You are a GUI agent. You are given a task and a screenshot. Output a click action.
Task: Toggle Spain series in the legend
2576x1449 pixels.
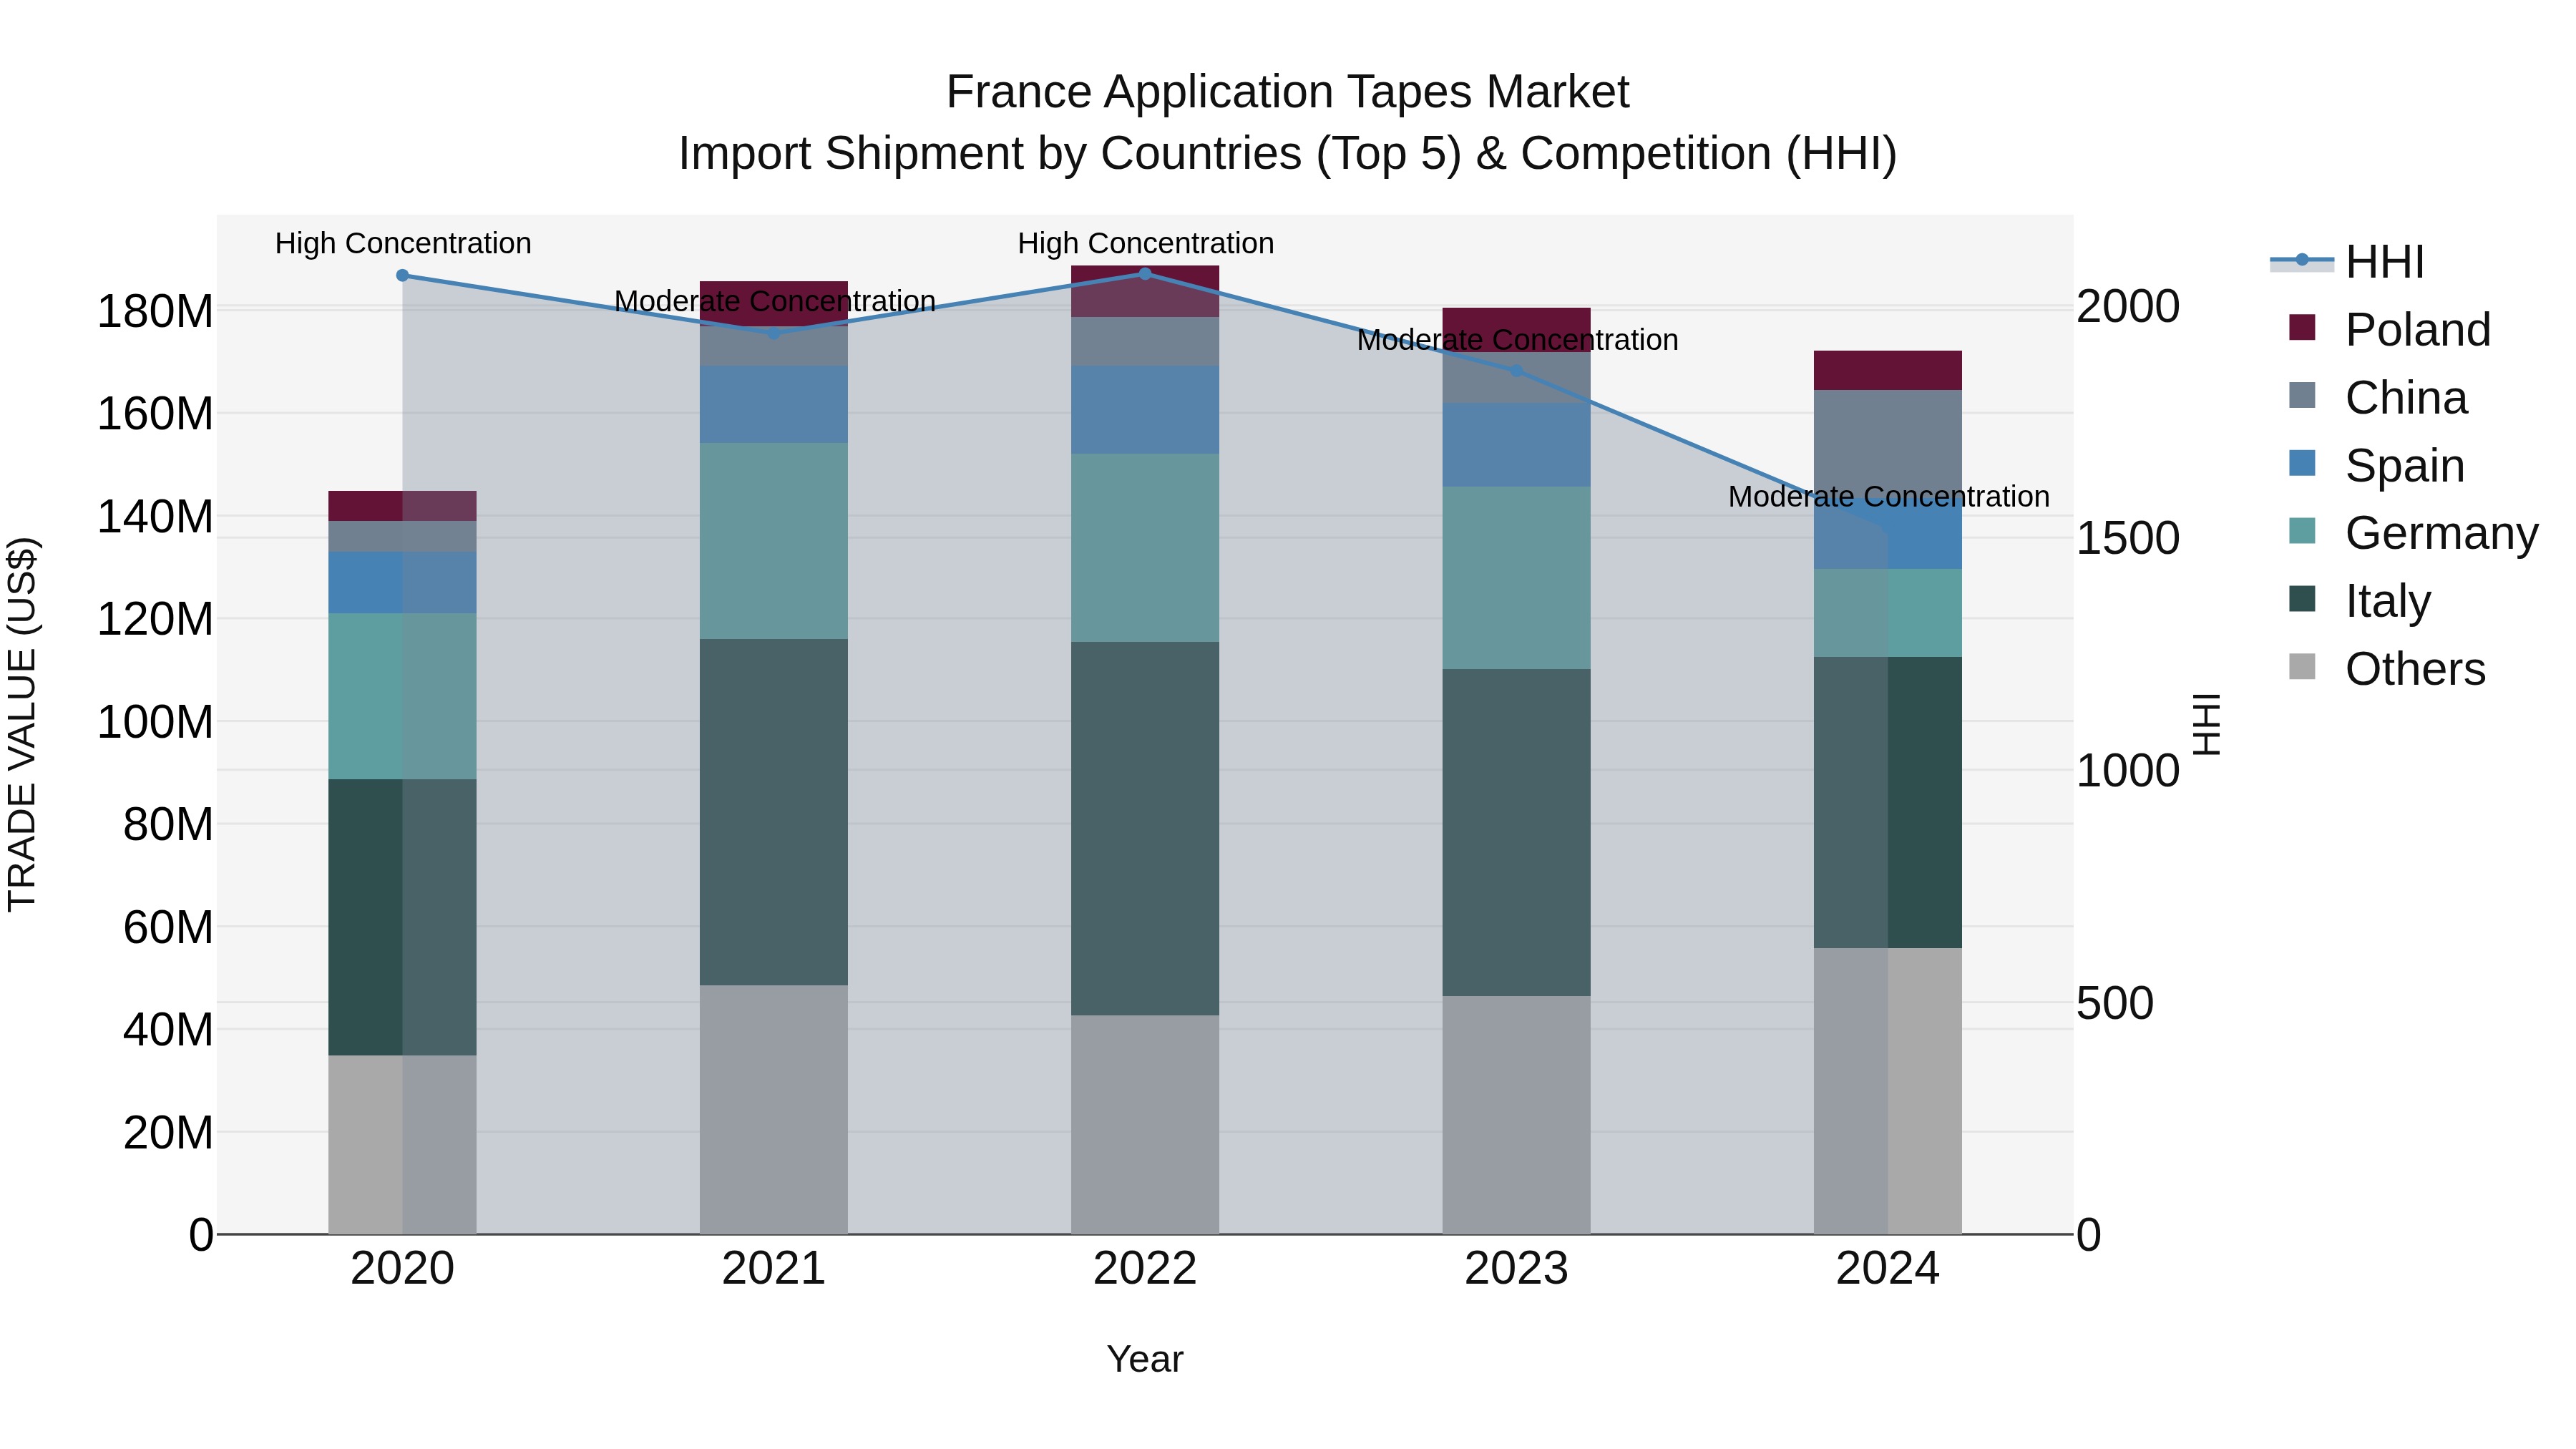2377,465
